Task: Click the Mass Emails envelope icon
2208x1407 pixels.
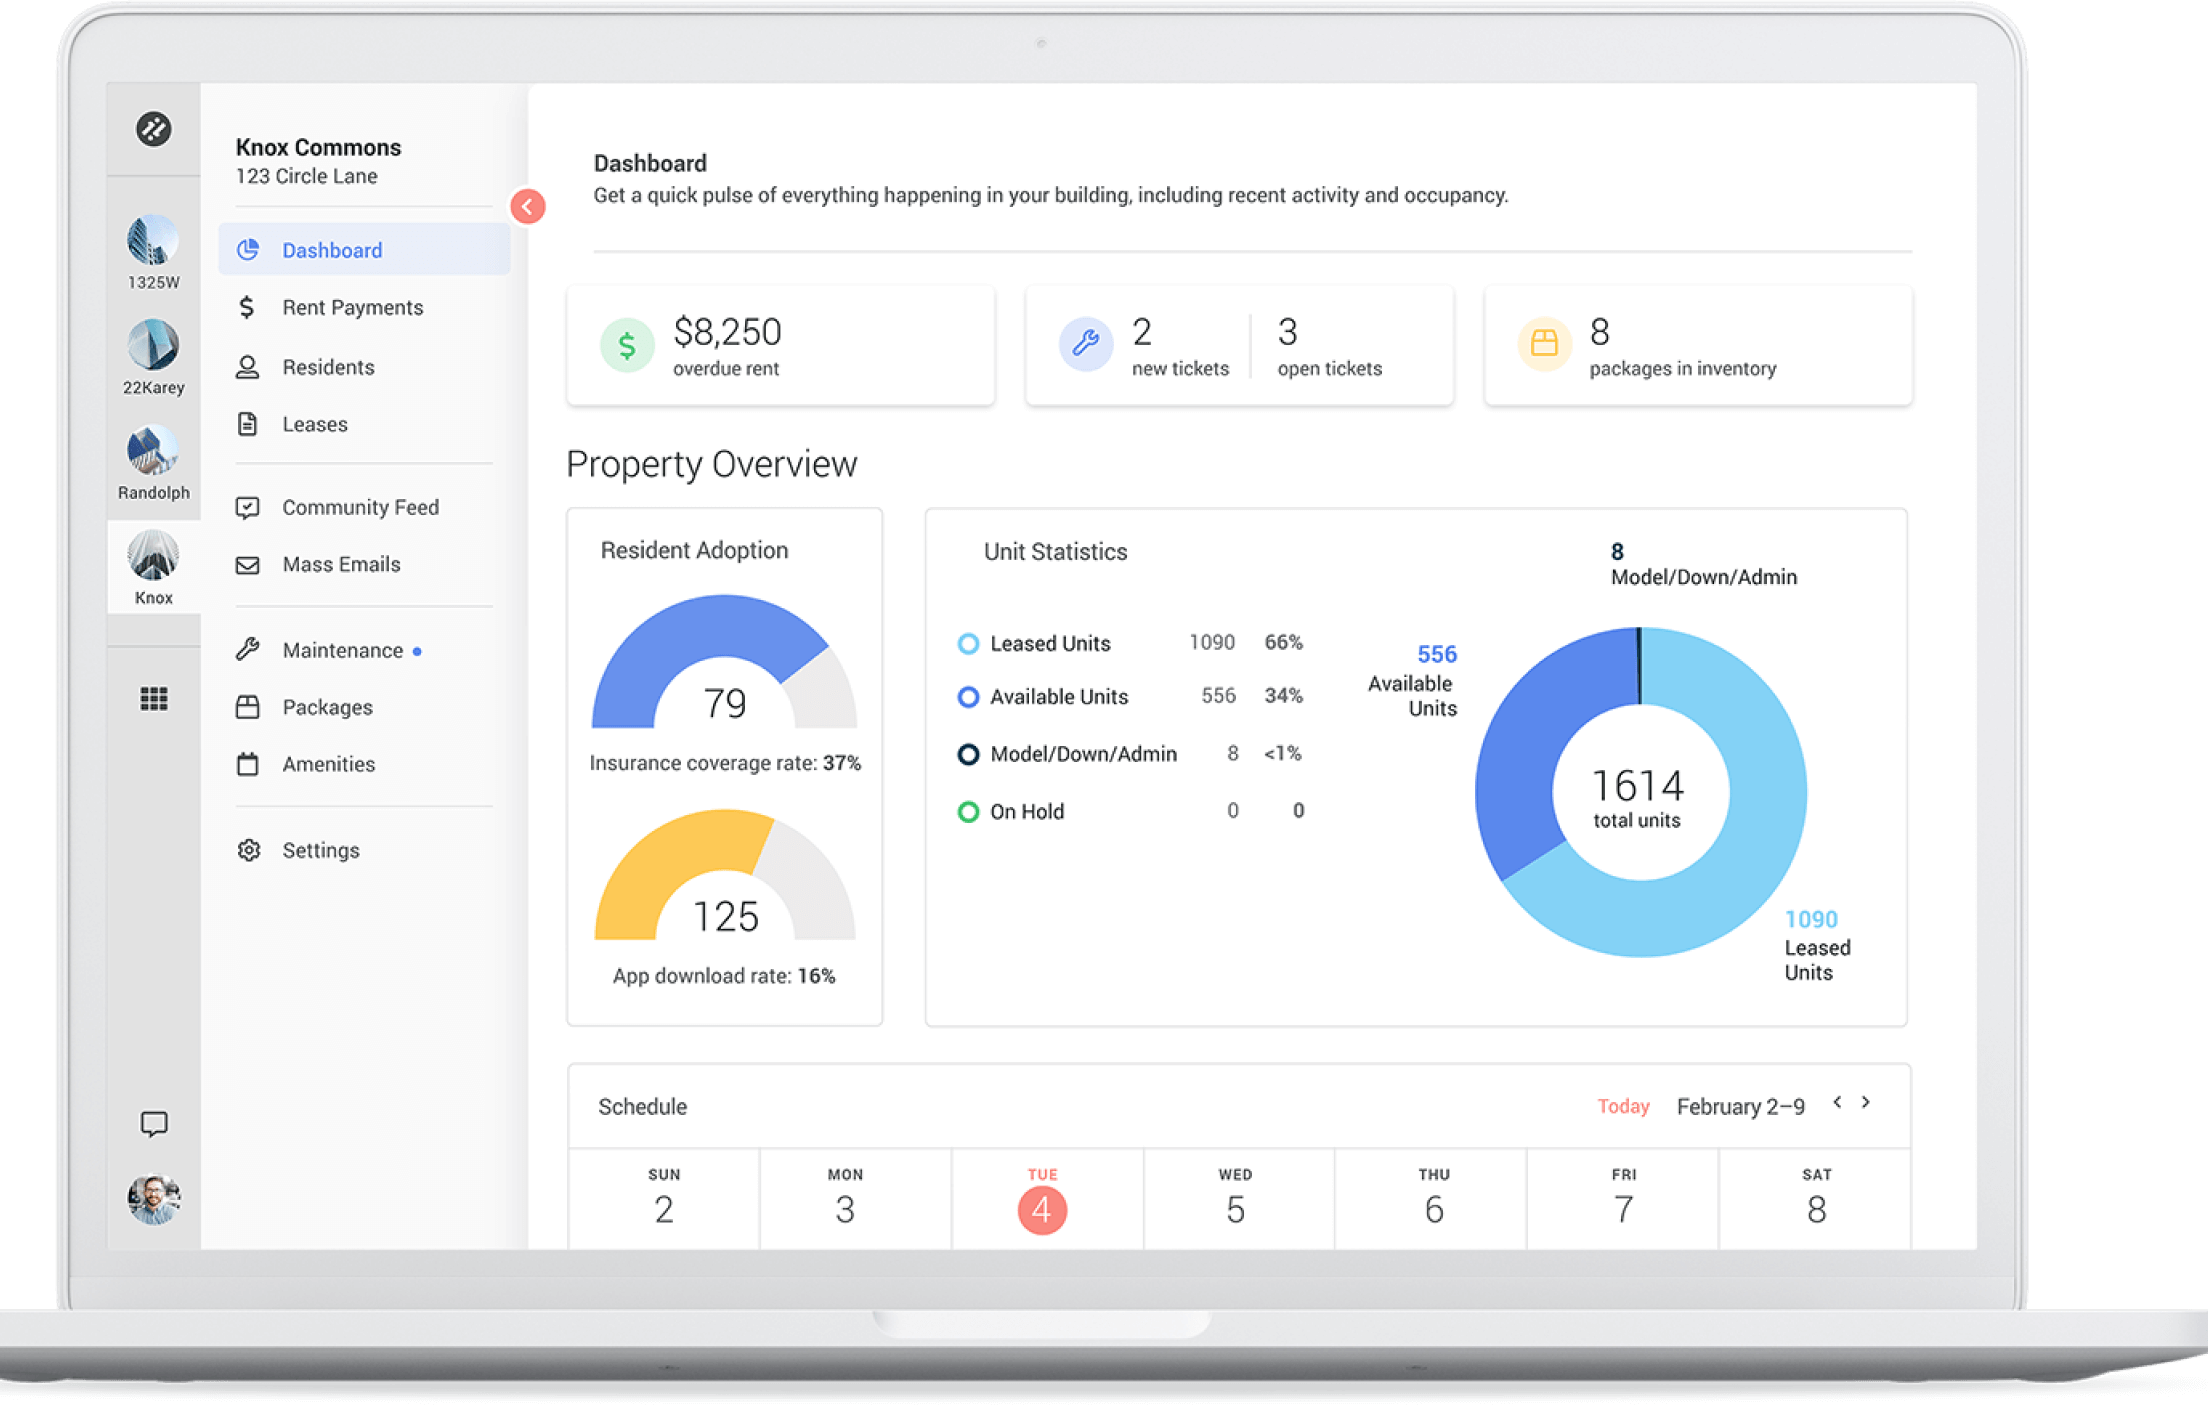Action: pyautogui.click(x=248, y=564)
